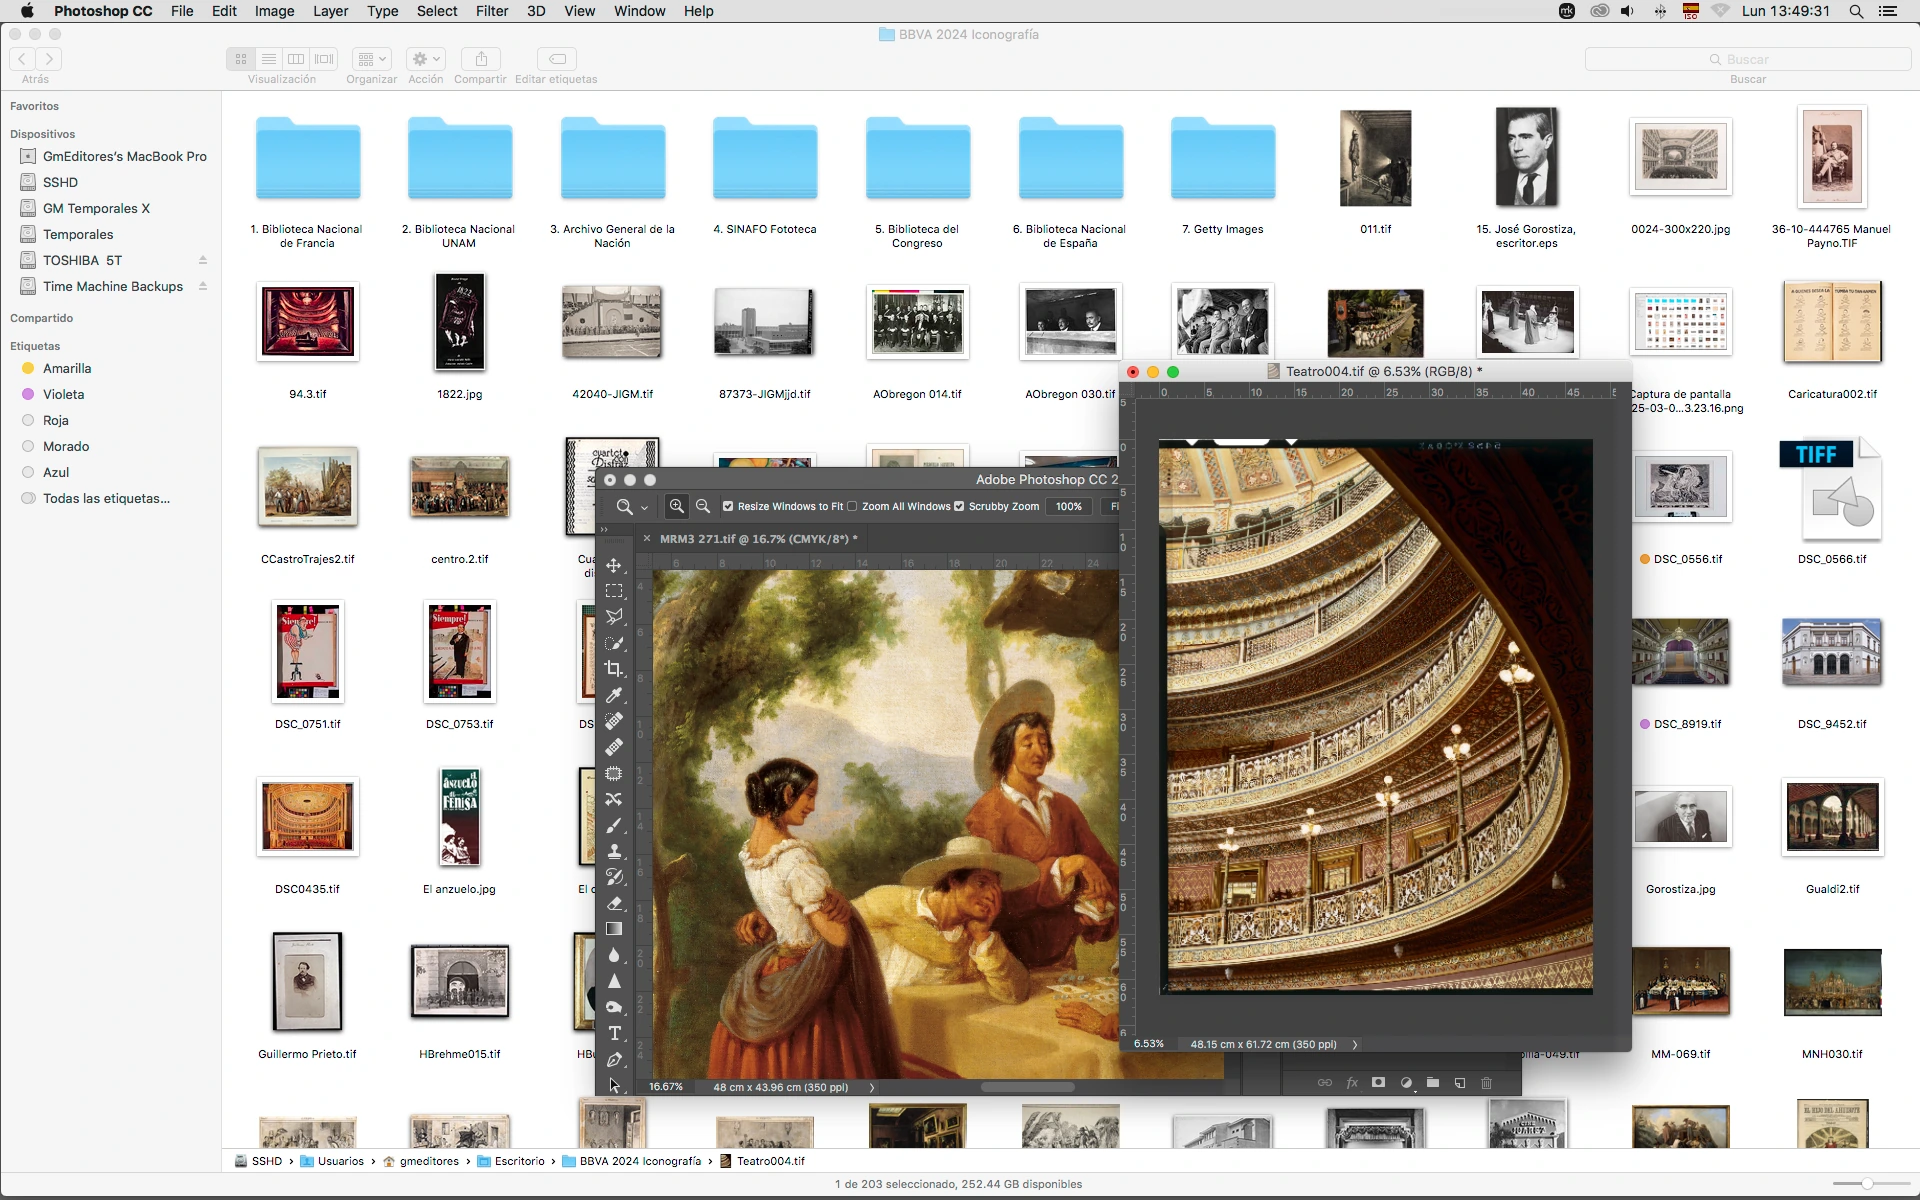The image size is (1920, 1200).
Task: Expand the Photoshop toolbar double-arrow
Action: tap(604, 529)
